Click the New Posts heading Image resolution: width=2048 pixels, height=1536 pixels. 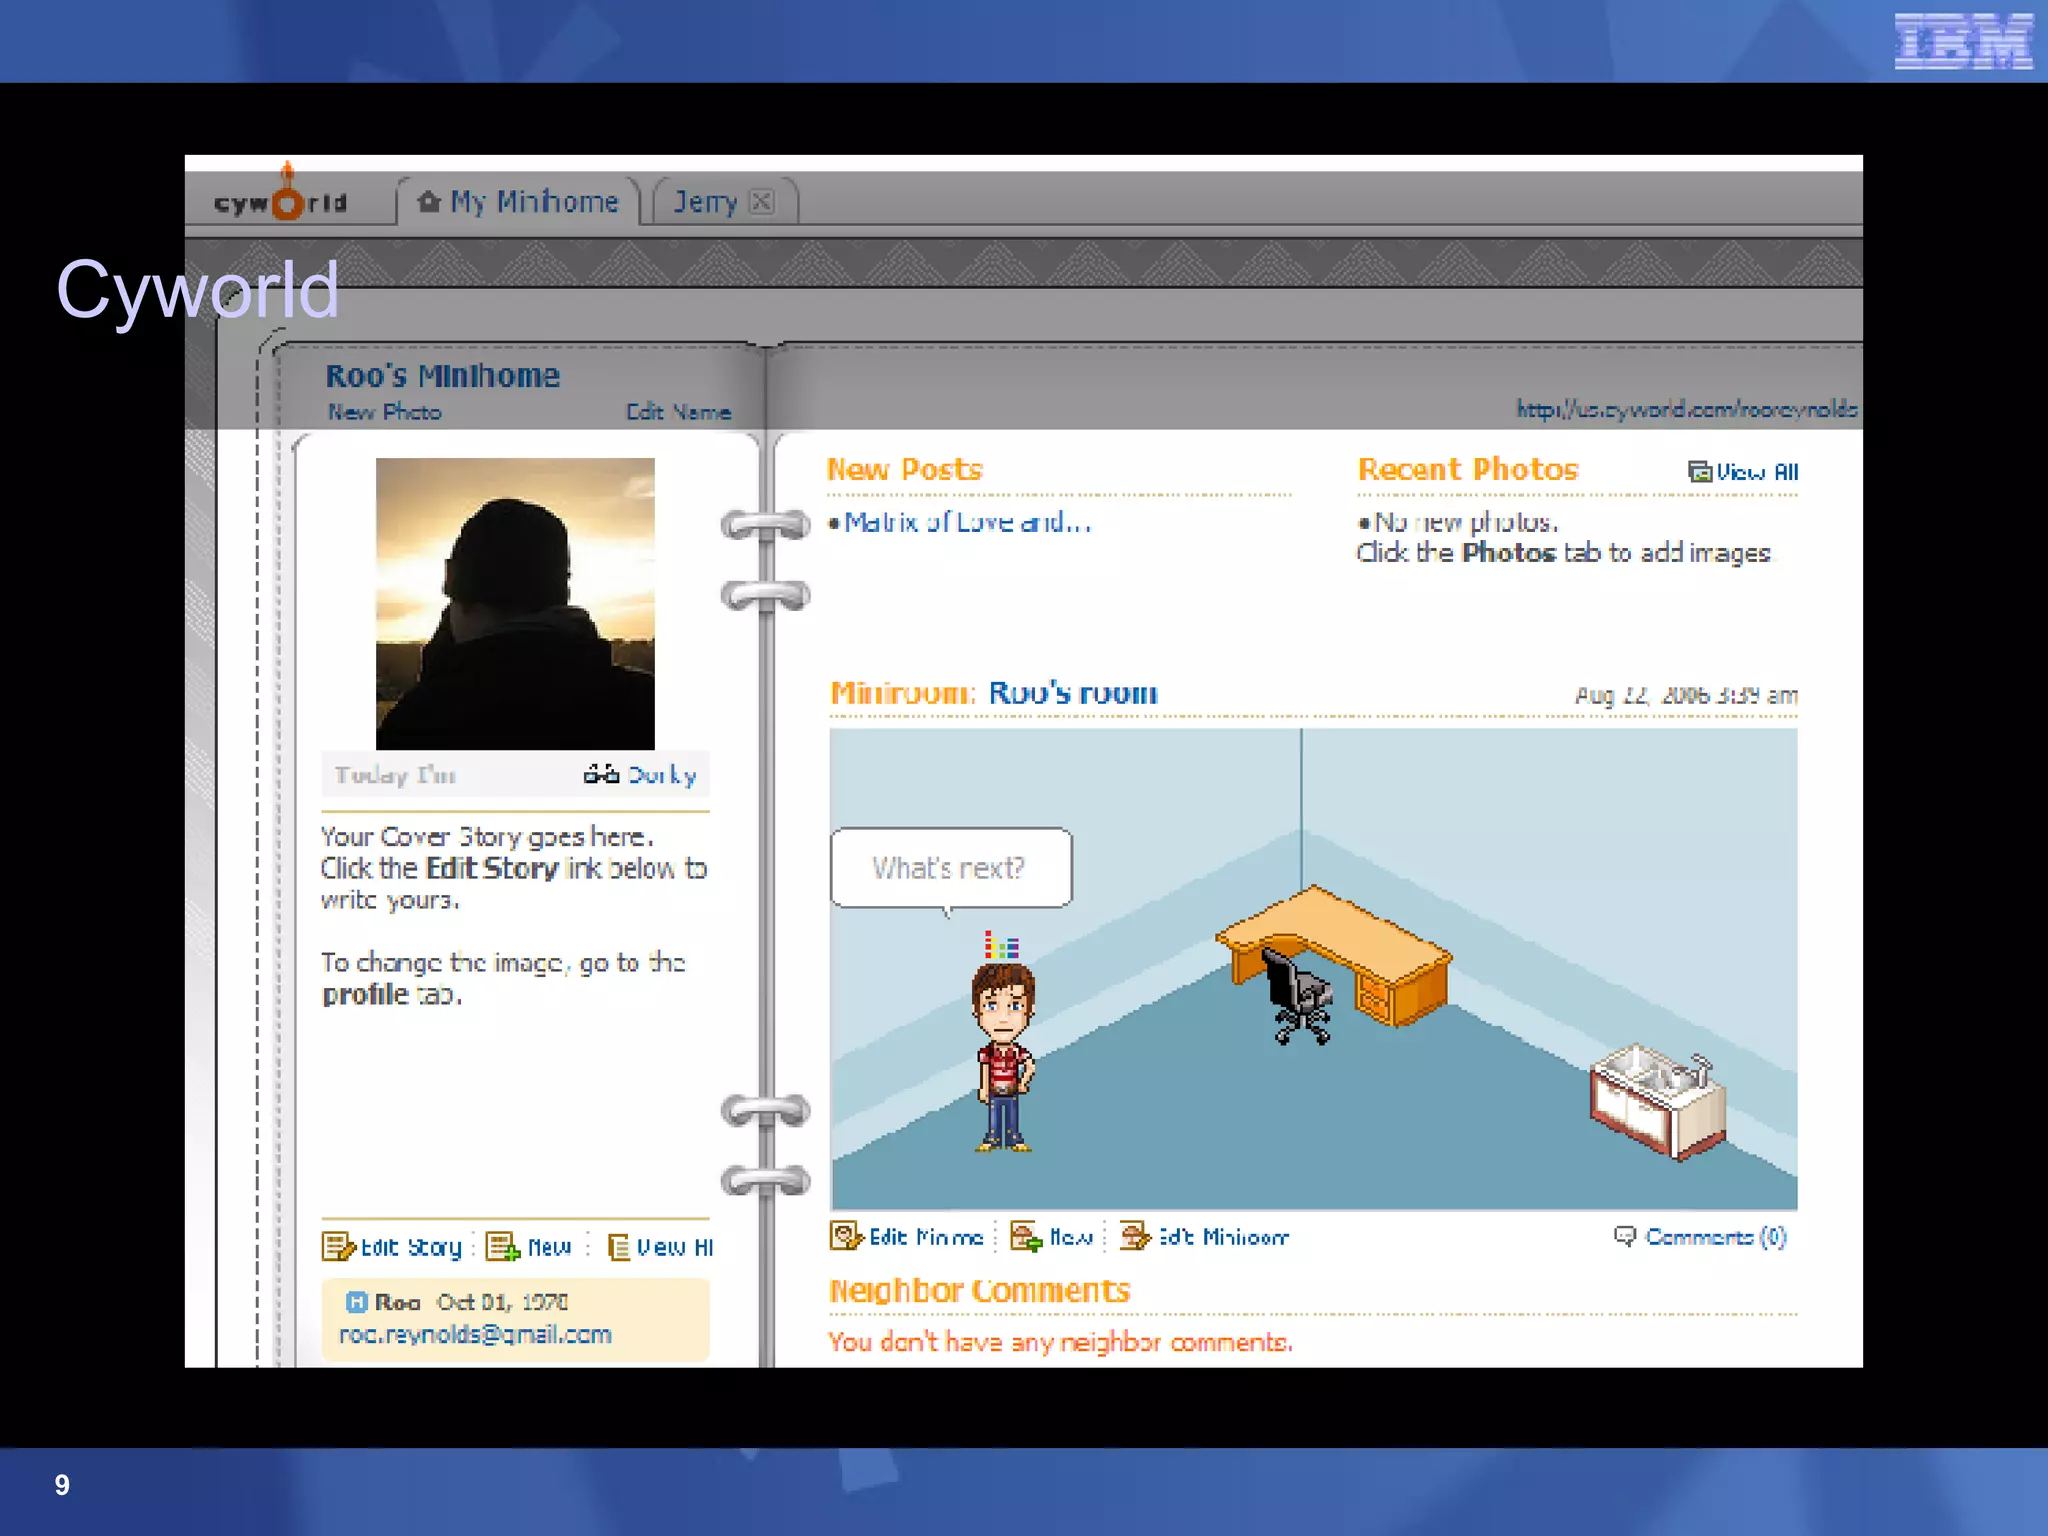pos(905,469)
